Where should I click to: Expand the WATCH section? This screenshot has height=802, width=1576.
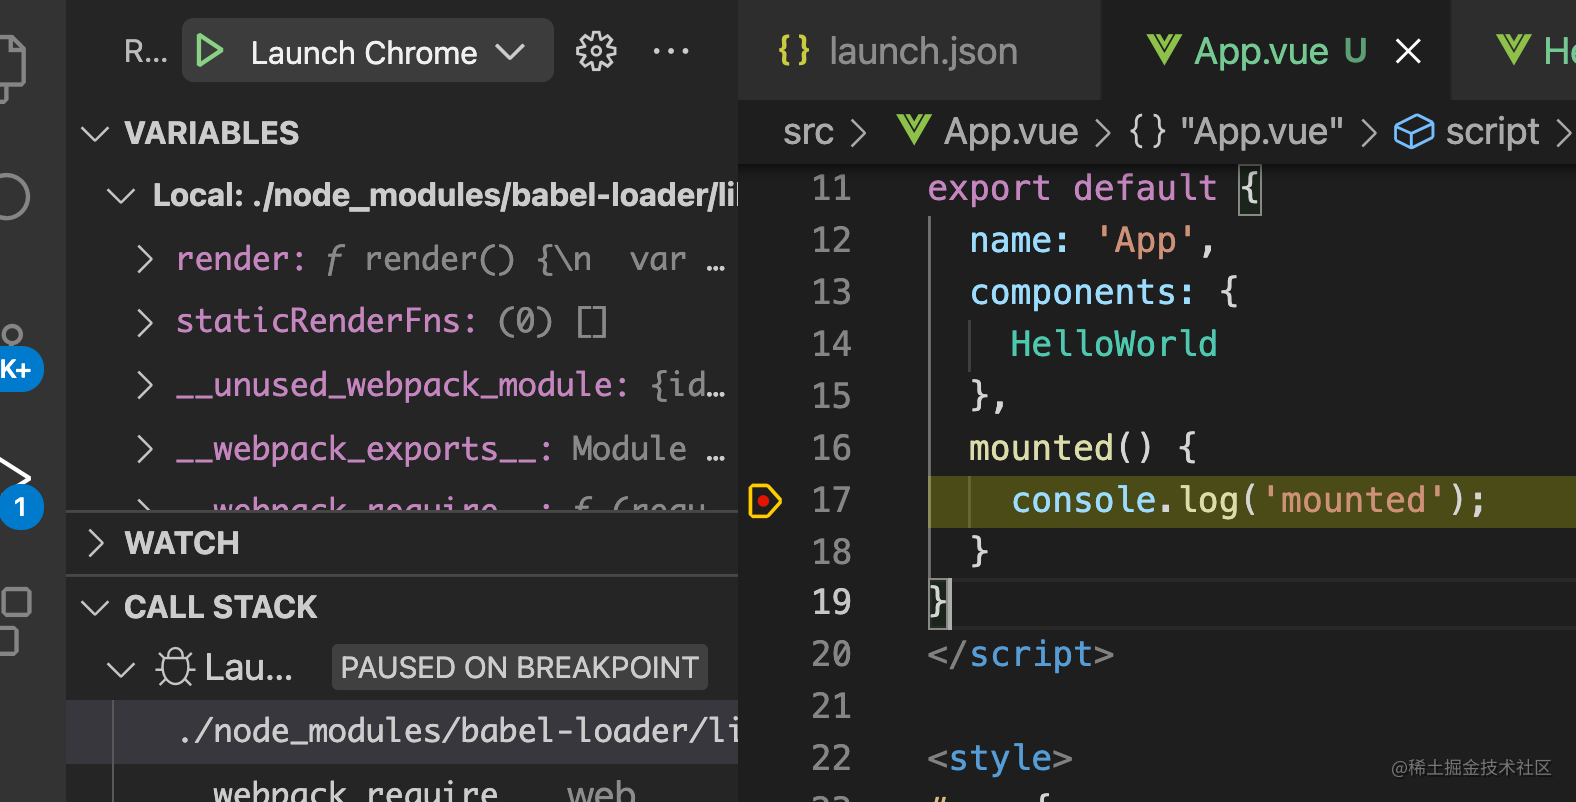(96, 543)
